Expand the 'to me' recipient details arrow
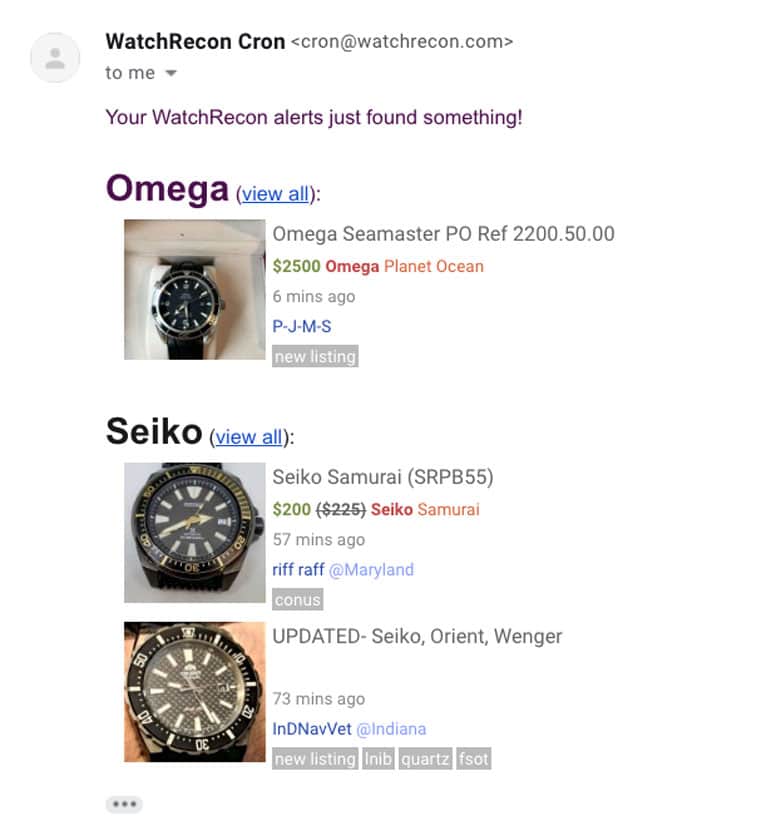The width and height of the screenshot is (783, 821). pos(171,73)
